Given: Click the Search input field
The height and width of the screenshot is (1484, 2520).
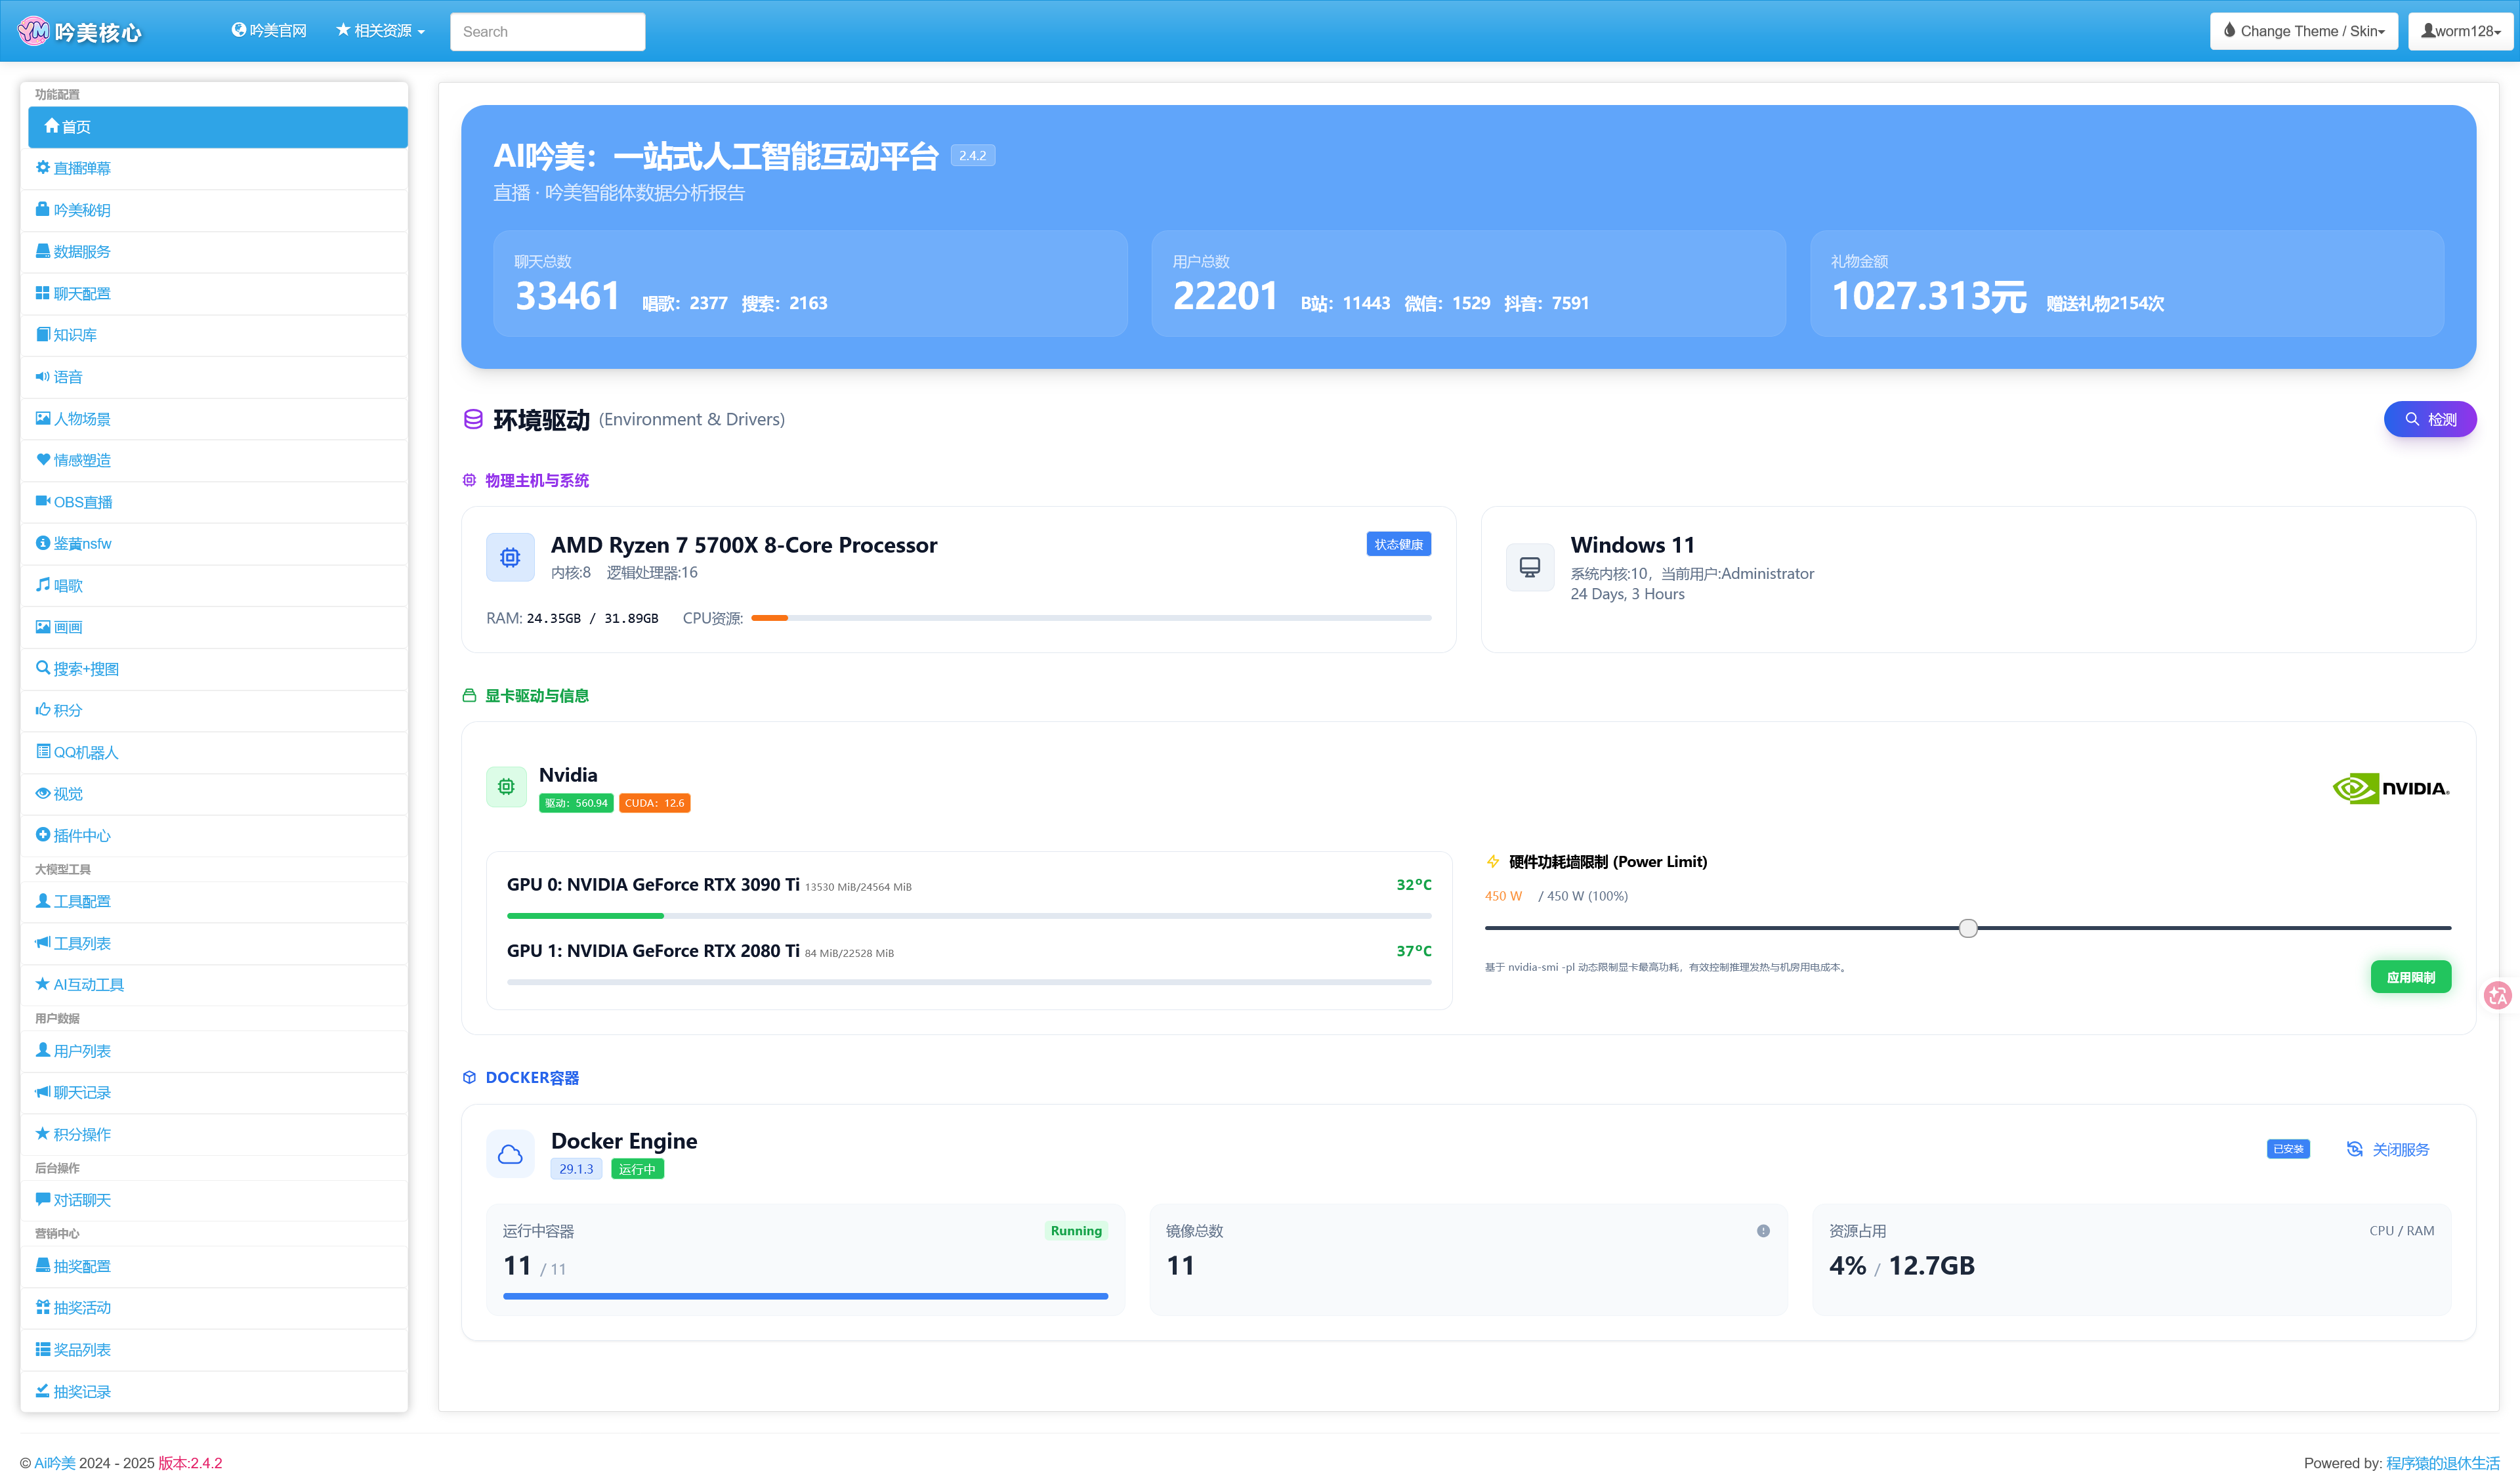Looking at the screenshot, I should [547, 31].
